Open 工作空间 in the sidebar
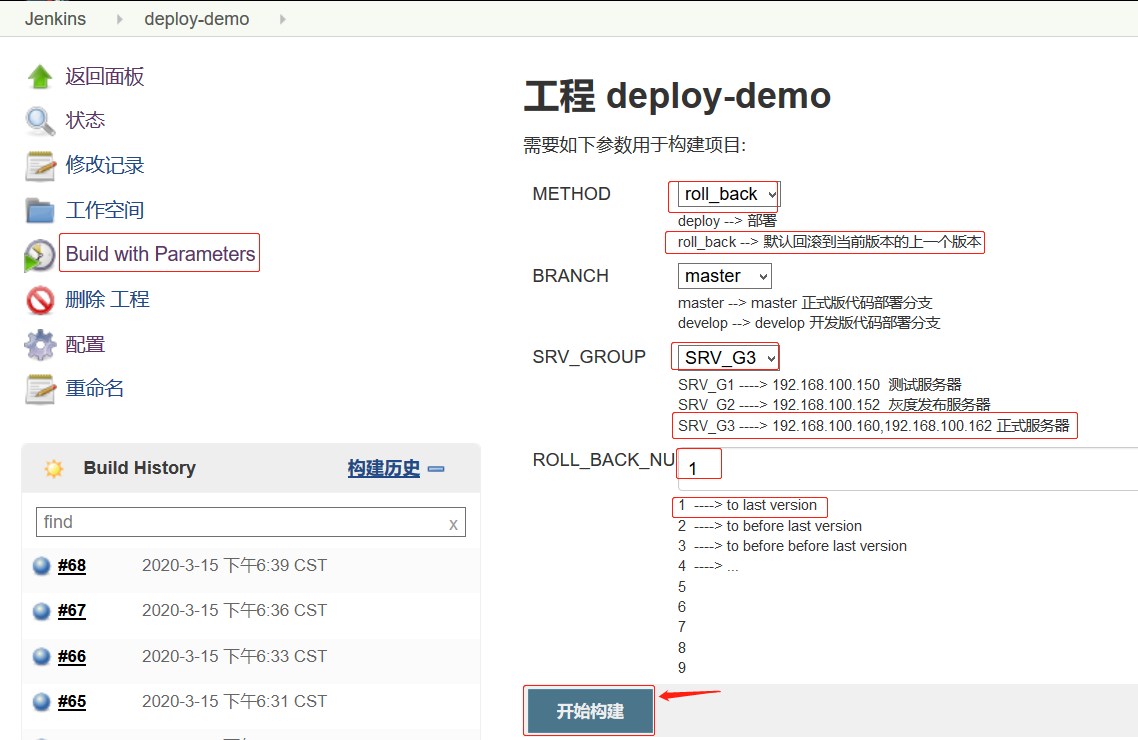This screenshot has height=740, width=1138. pyautogui.click(x=105, y=210)
